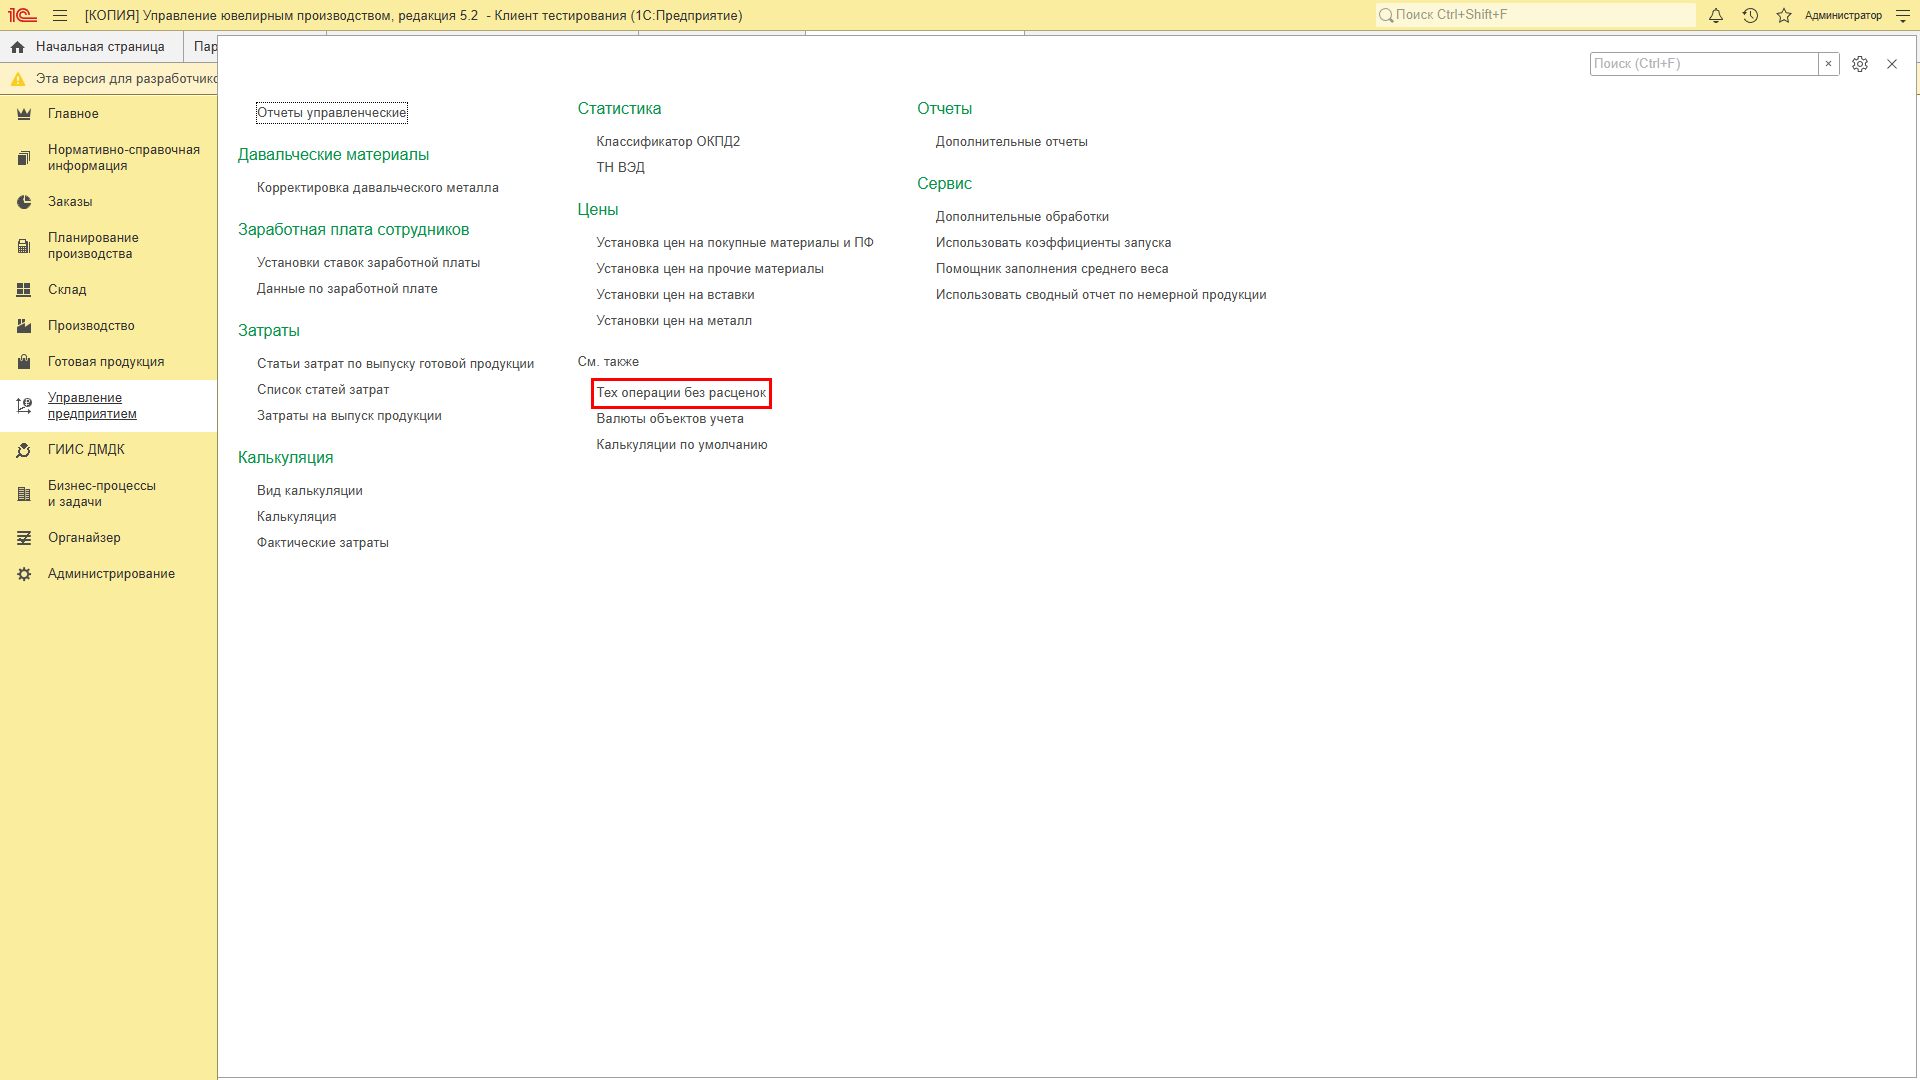Click the Управление предприятием section icon
1920x1080 pixels.
[x=24, y=406]
